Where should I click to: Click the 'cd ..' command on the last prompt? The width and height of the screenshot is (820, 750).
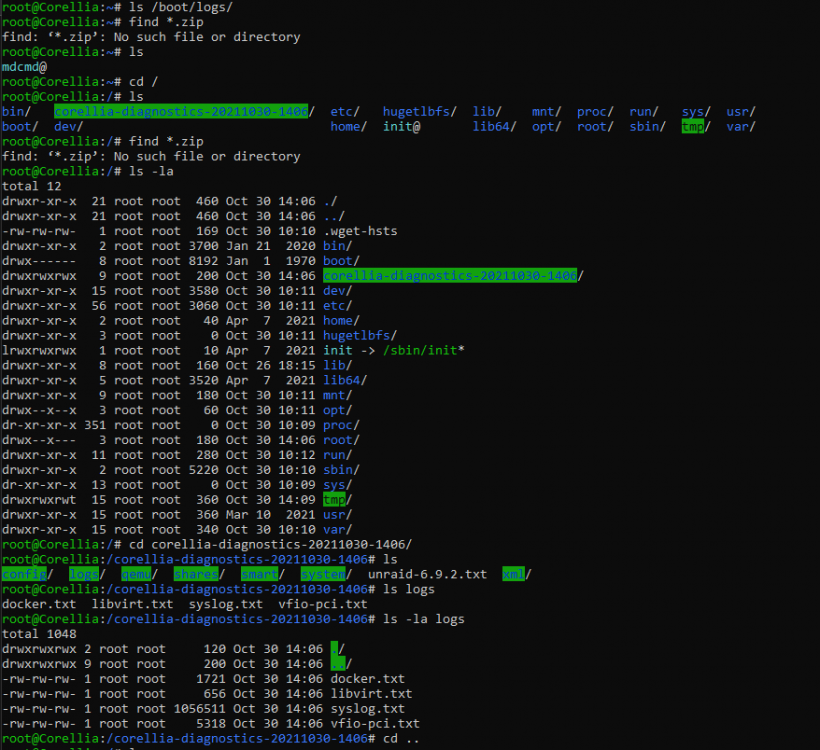(401, 738)
